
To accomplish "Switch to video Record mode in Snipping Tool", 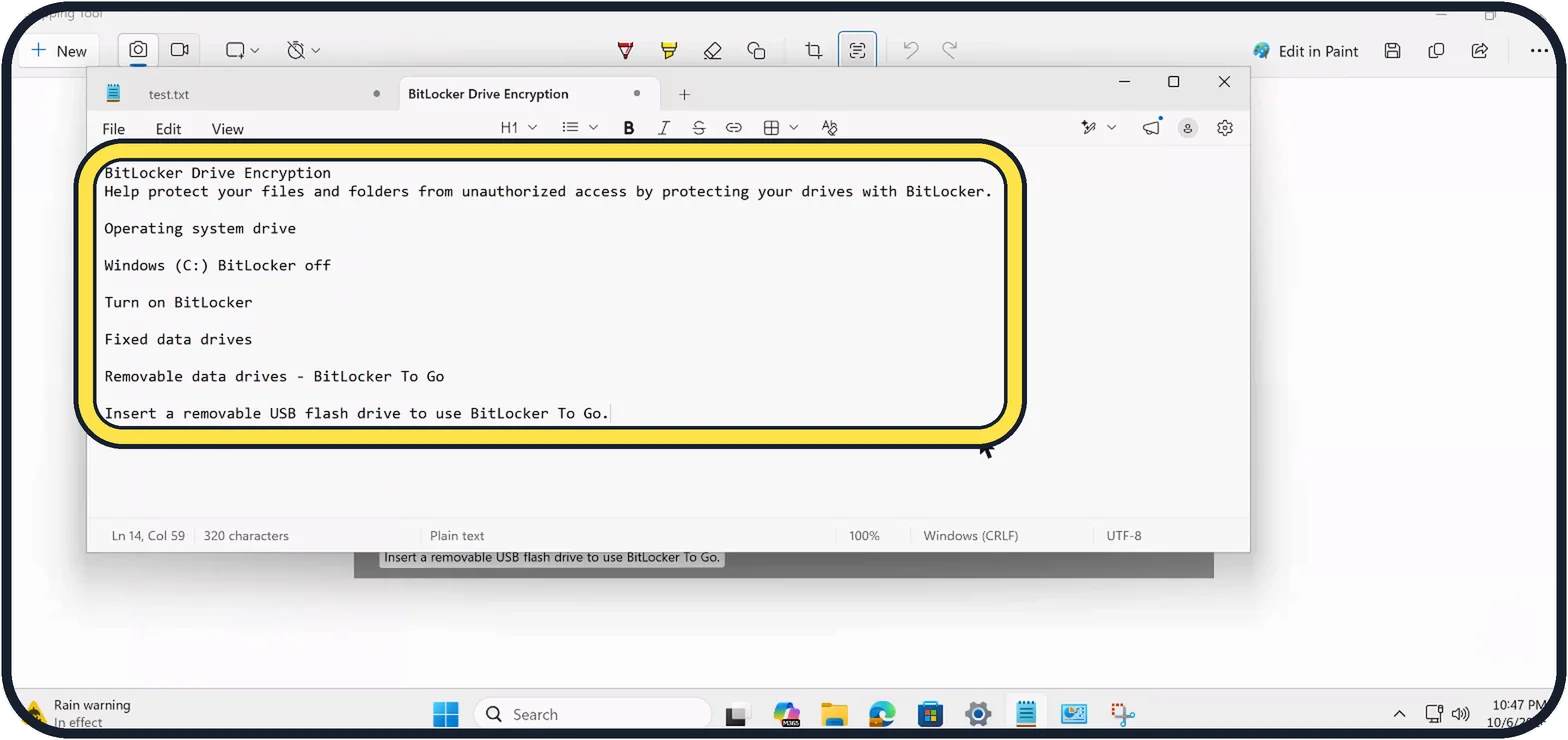I will pyautogui.click(x=180, y=50).
